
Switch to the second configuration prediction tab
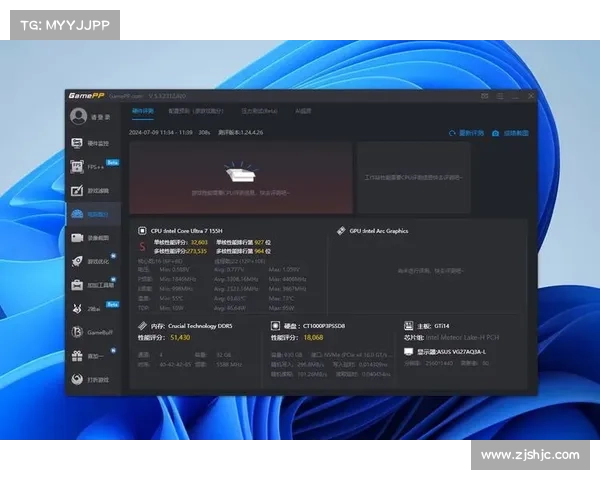pyautogui.click(x=196, y=111)
